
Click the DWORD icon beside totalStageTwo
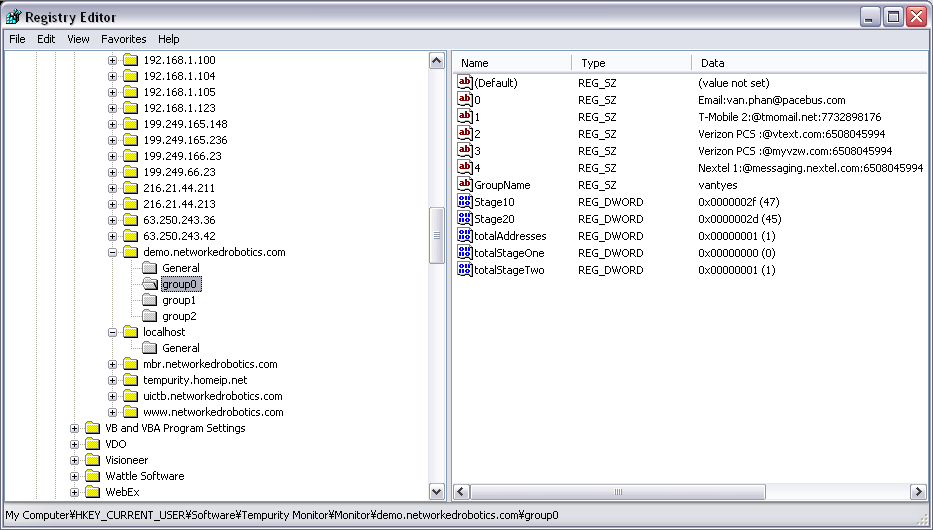pos(465,270)
